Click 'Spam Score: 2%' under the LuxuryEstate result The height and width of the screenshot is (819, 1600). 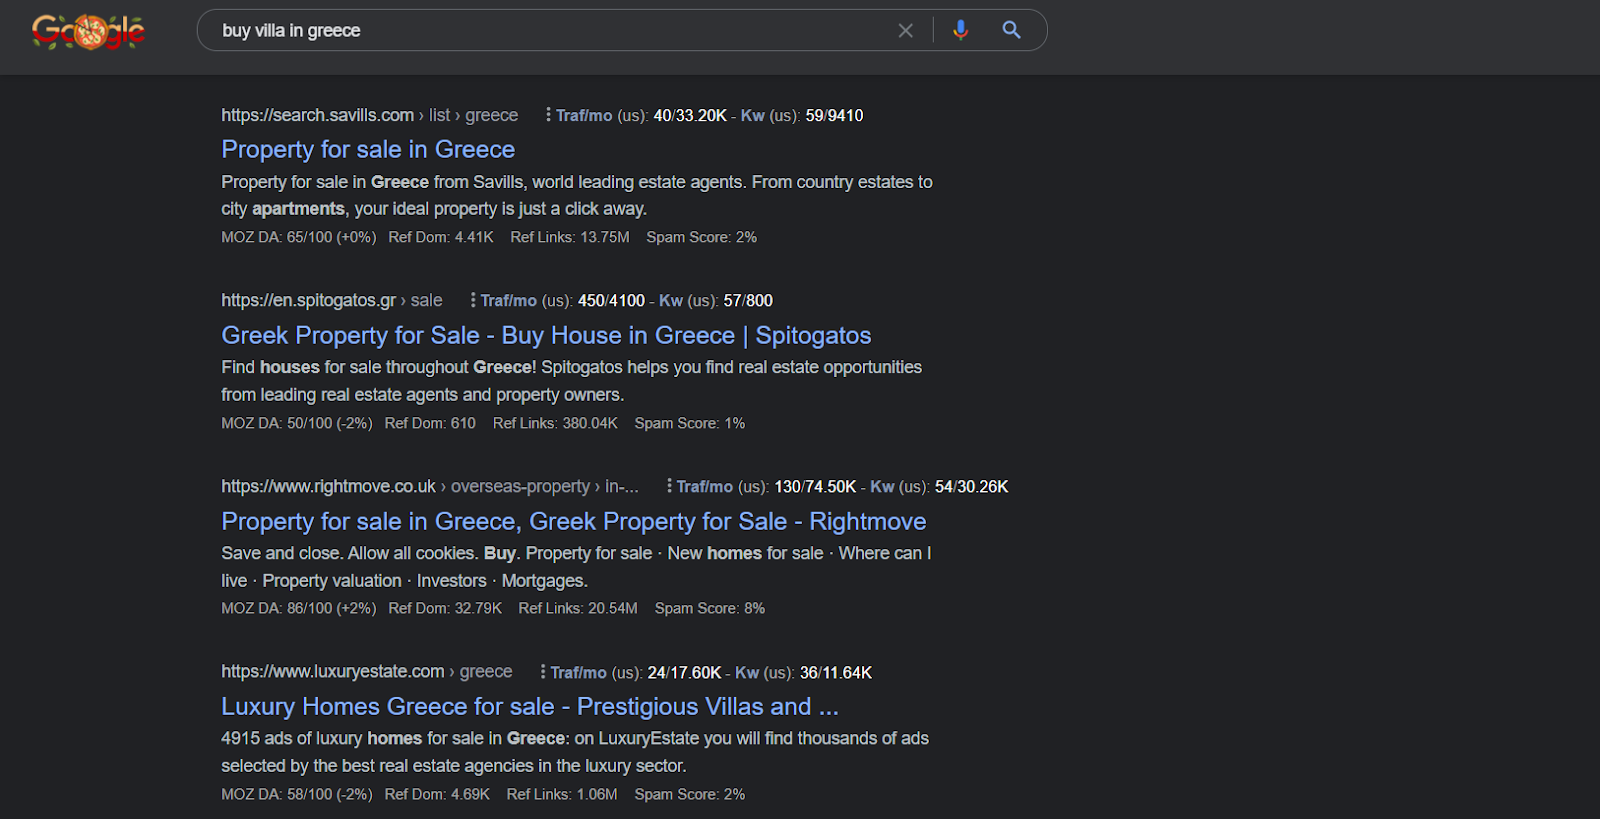[690, 794]
